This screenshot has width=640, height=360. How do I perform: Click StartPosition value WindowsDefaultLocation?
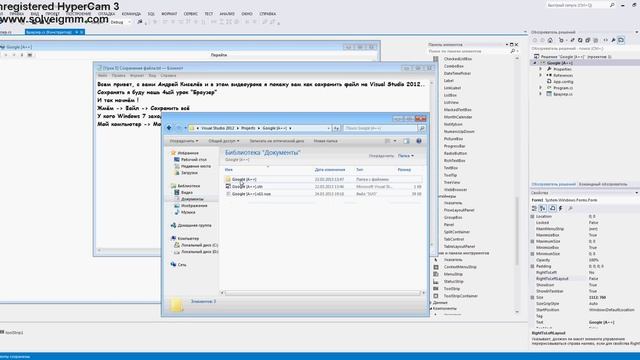click(x=612, y=310)
